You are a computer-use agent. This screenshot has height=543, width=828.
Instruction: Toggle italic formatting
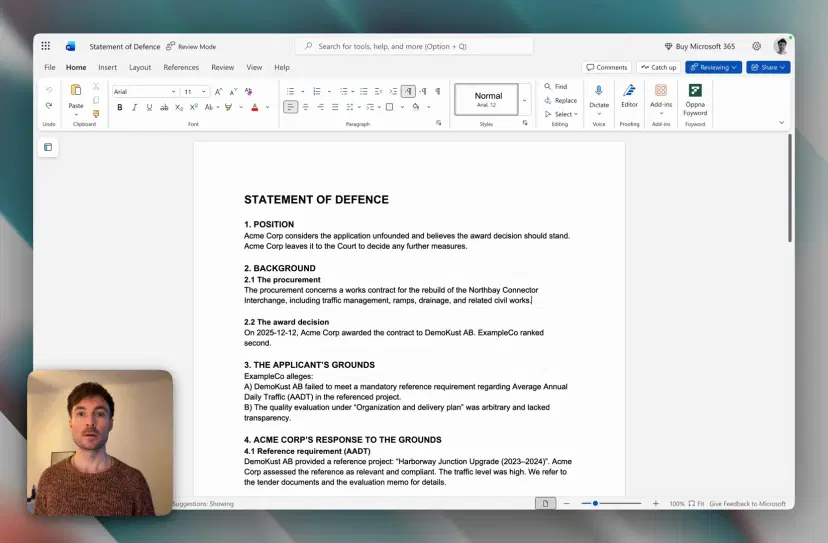click(x=135, y=107)
